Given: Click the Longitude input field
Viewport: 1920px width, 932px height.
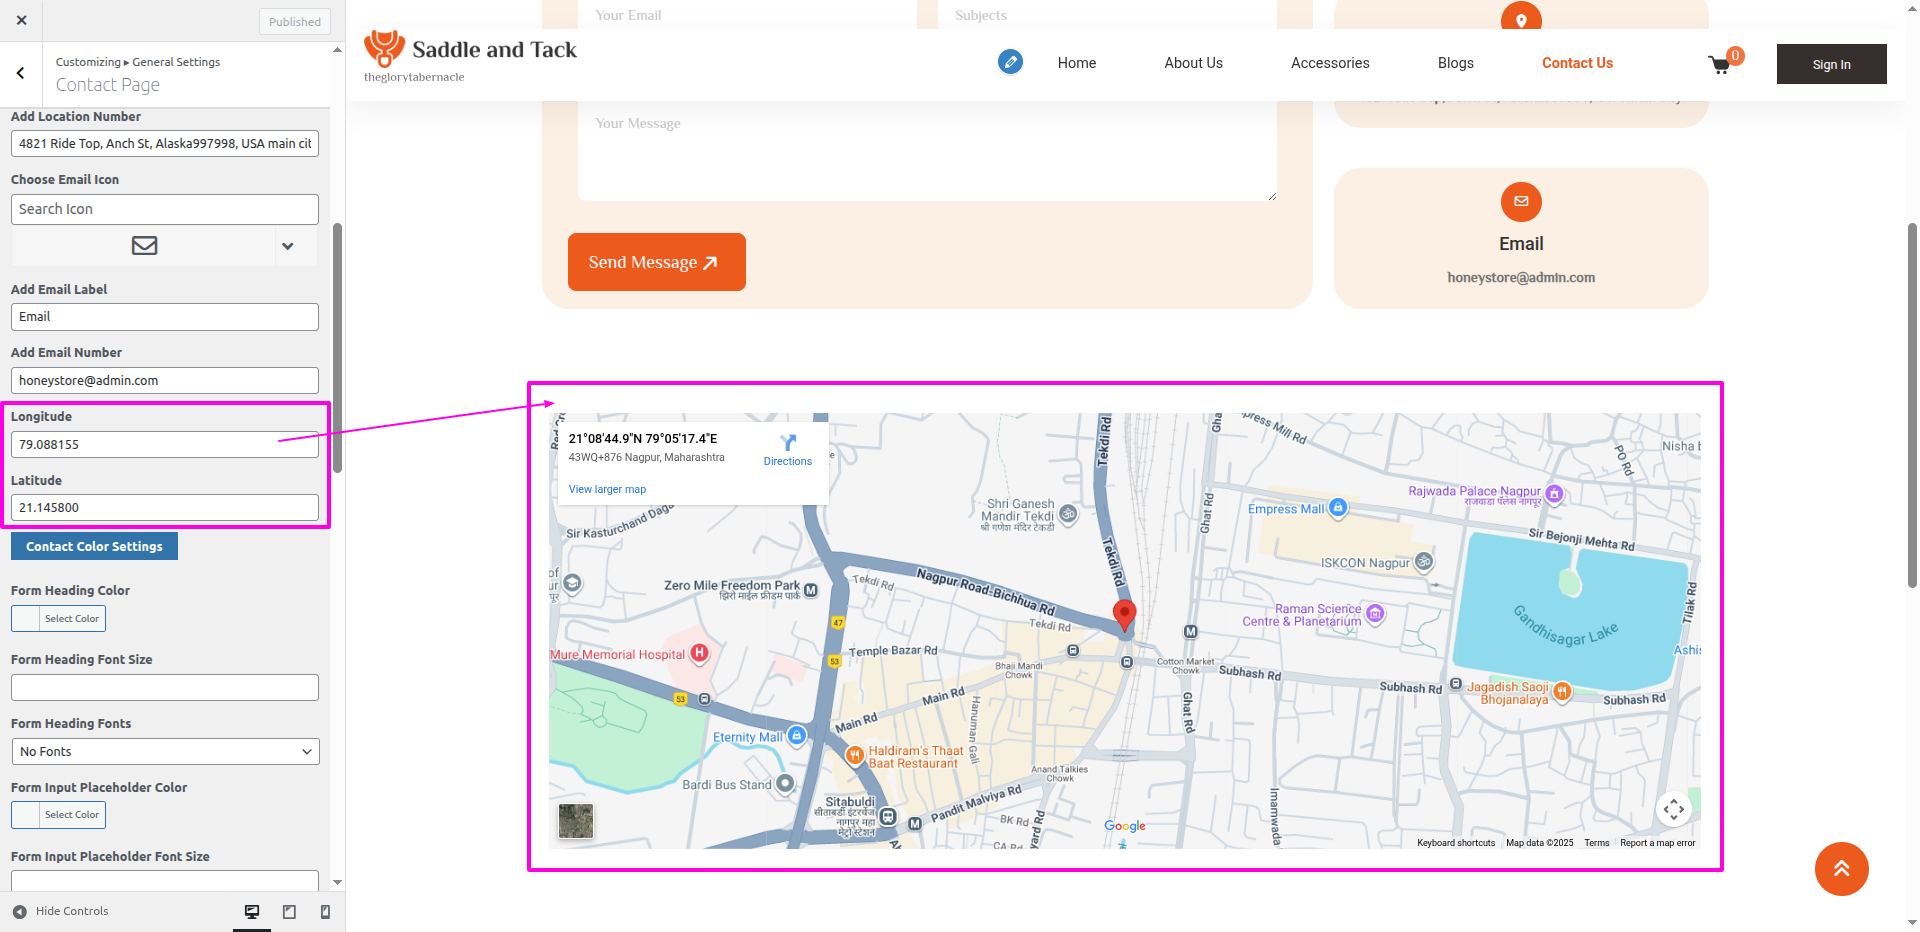Looking at the screenshot, I should [x=165, y=444].
